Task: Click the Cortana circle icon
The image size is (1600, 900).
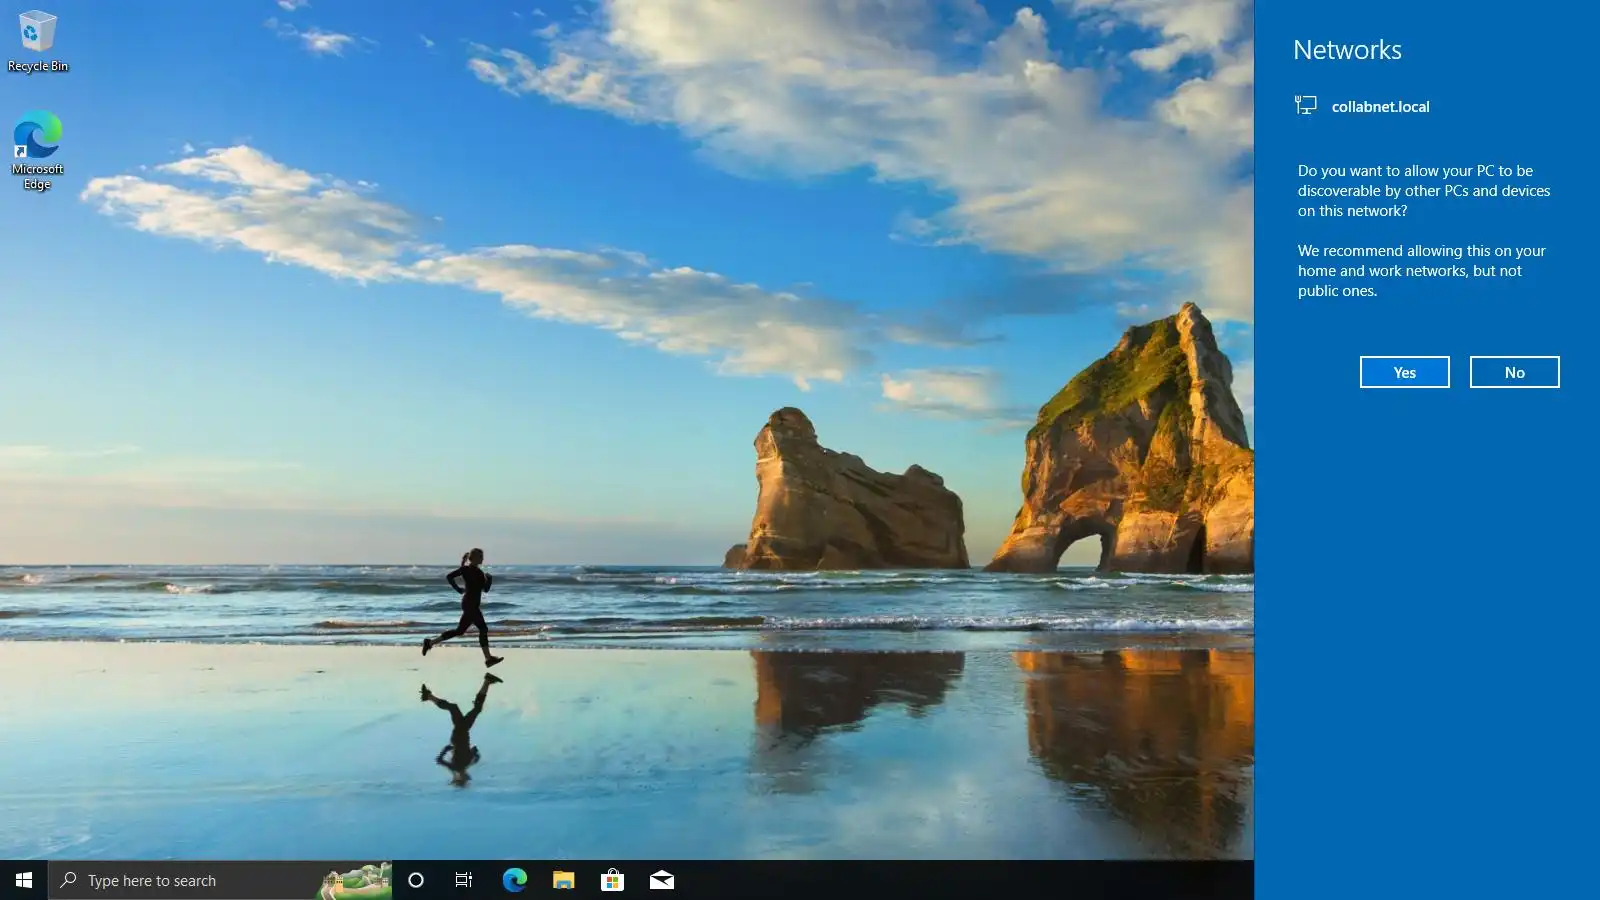Action: [416, 880]
